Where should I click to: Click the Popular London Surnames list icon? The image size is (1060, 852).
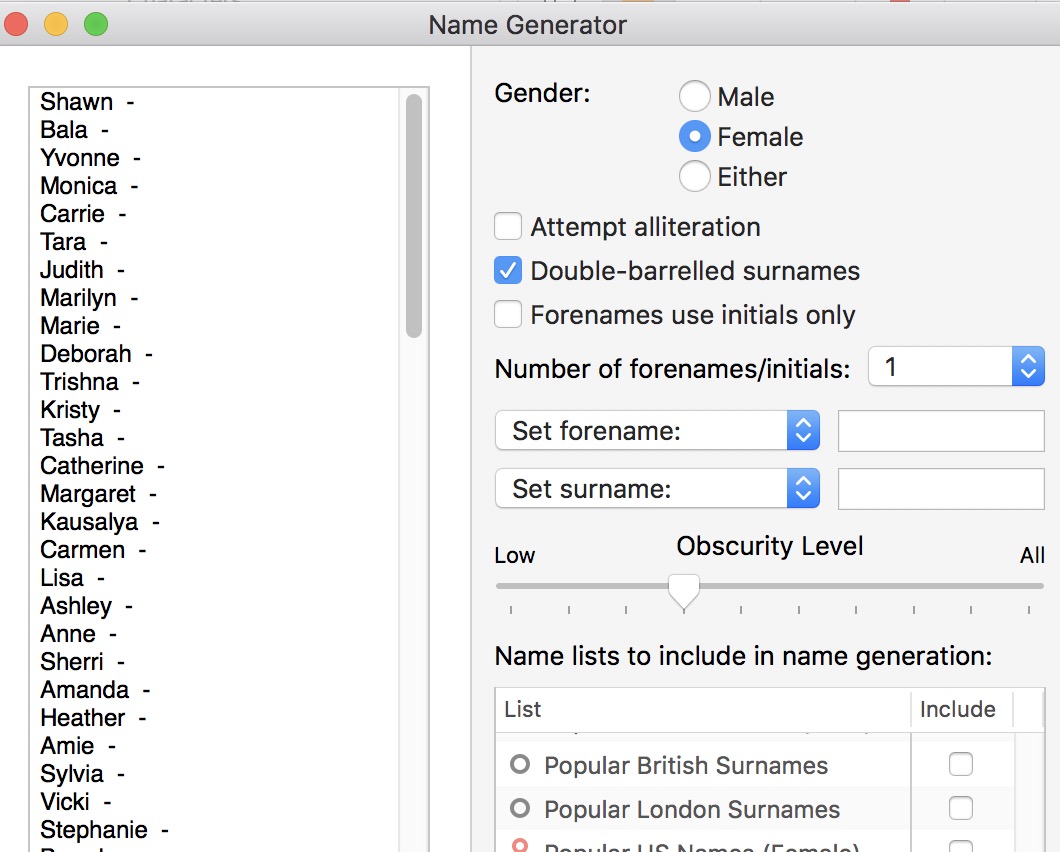[519, 809]
